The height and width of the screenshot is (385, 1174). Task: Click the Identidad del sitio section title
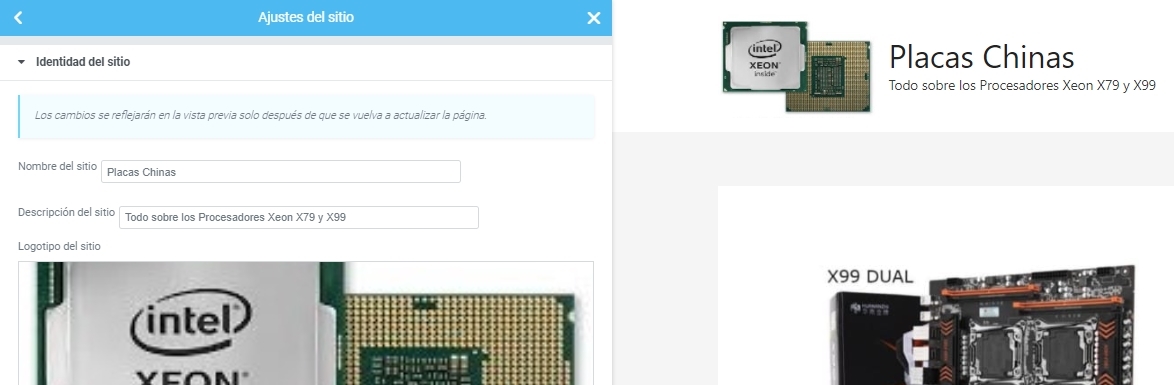click(x=82, y=62)
